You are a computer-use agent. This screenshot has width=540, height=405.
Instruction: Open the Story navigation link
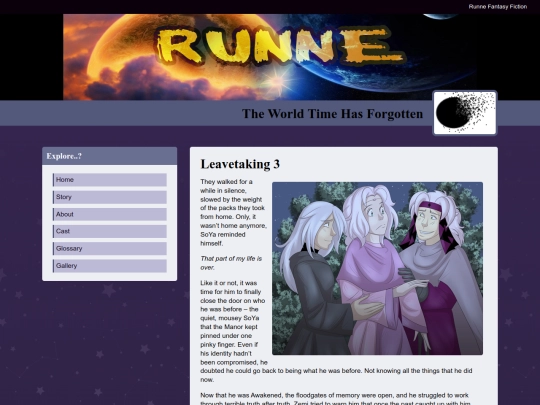[110, 197]
